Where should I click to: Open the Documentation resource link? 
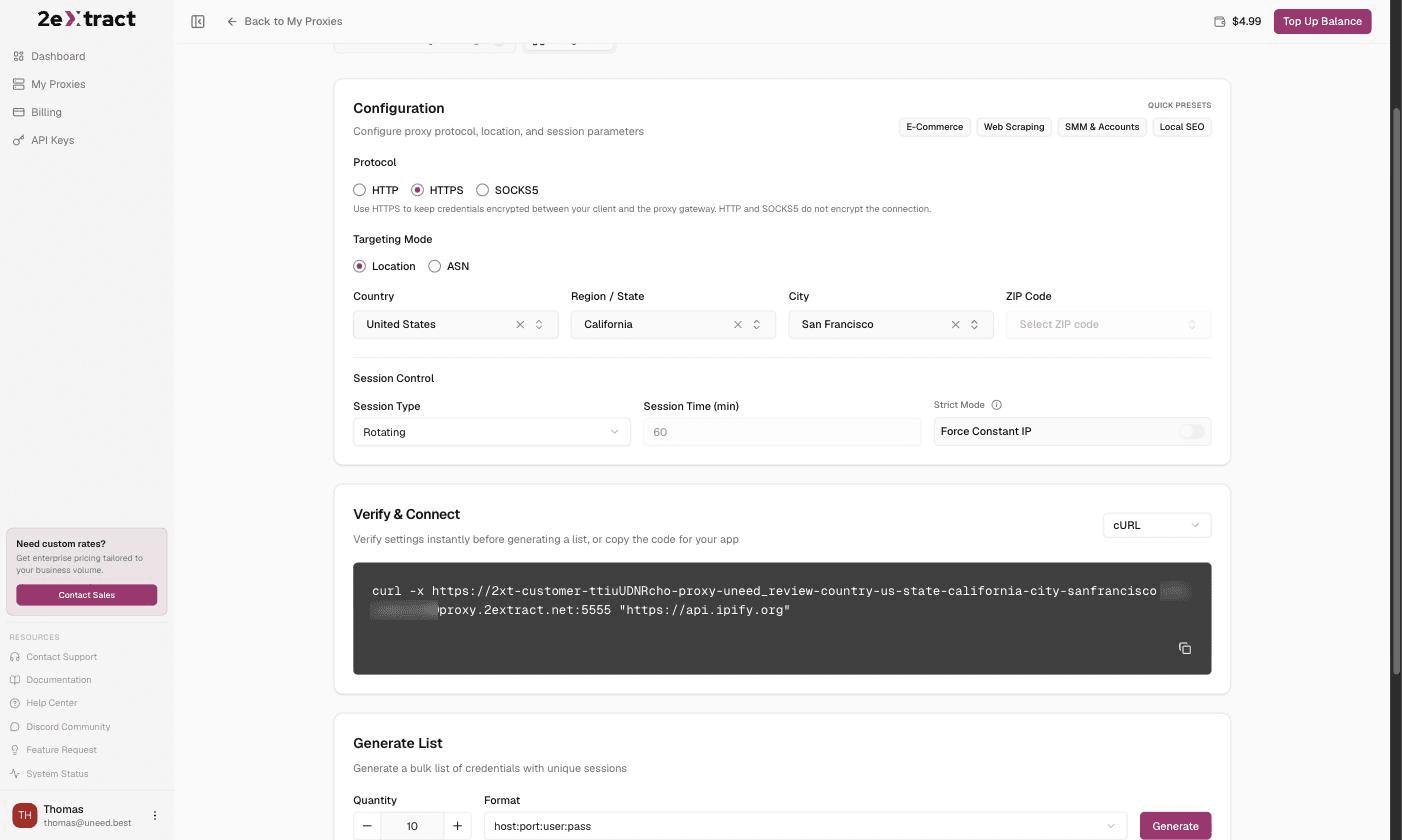59,680
